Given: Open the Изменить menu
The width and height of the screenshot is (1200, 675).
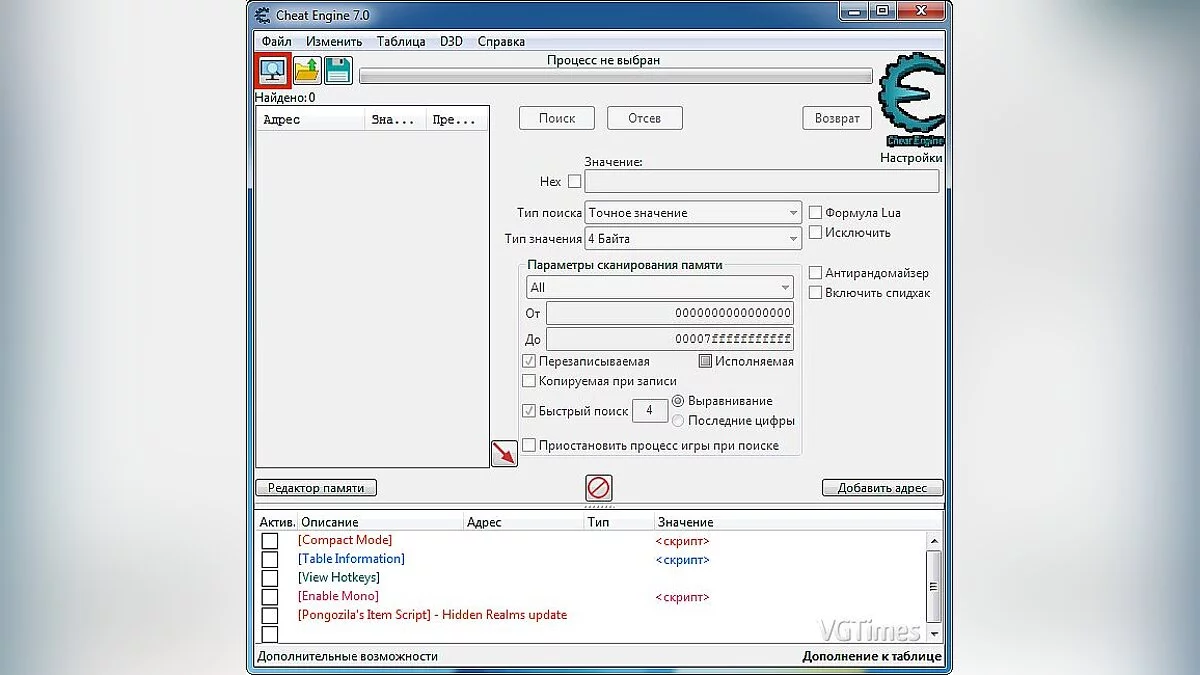Looking at the screenshot, I should click(334, 41).
